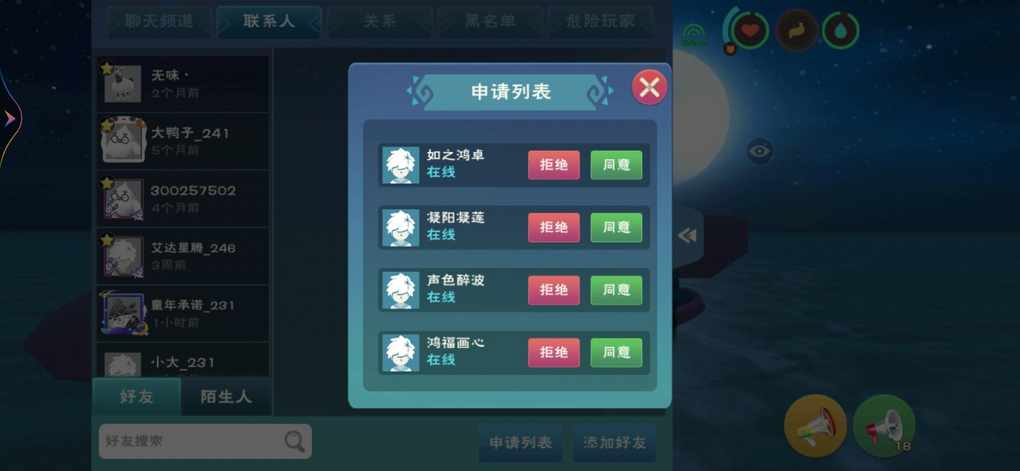
Task: Switch to the 聊天频道 tab
Action: (x=159, y=21)
